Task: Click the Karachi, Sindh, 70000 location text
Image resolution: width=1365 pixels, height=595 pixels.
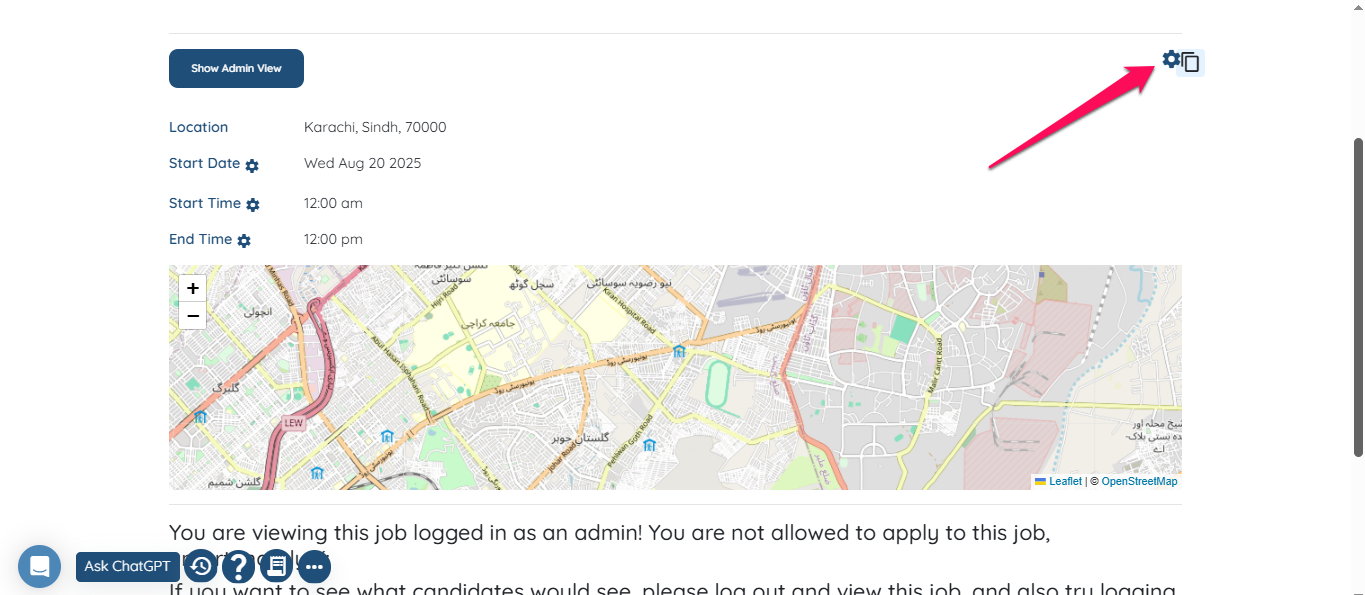Action: click(x=375, y=127)
